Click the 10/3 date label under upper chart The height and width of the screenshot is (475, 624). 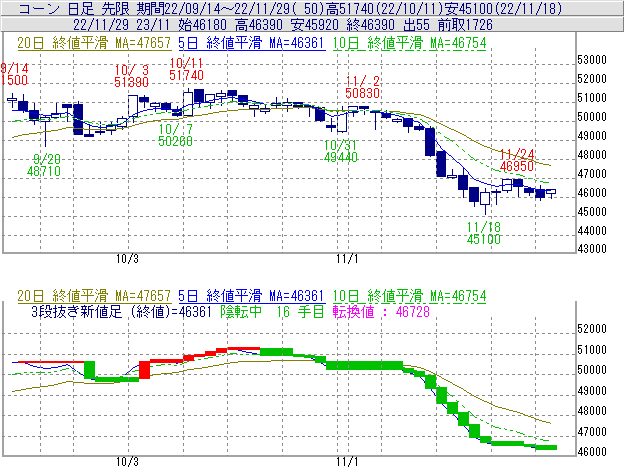tap(127, 259)
